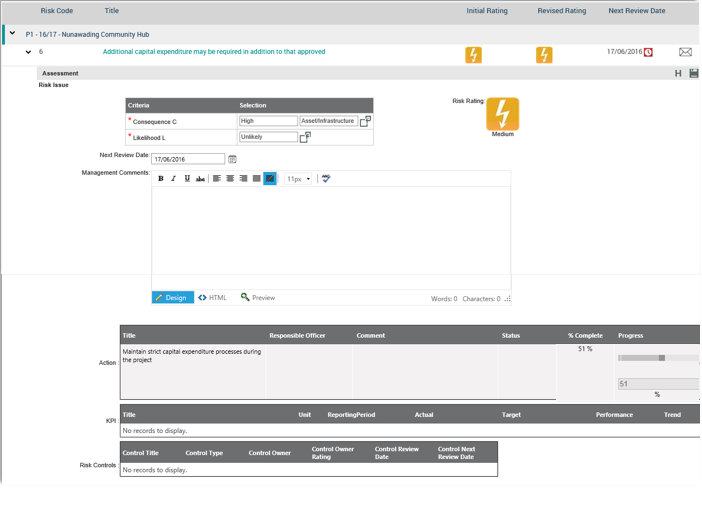The image size is (702, 505).
Task: Open Likelihood L selection popup icon
Action: (x=305, y=137)
